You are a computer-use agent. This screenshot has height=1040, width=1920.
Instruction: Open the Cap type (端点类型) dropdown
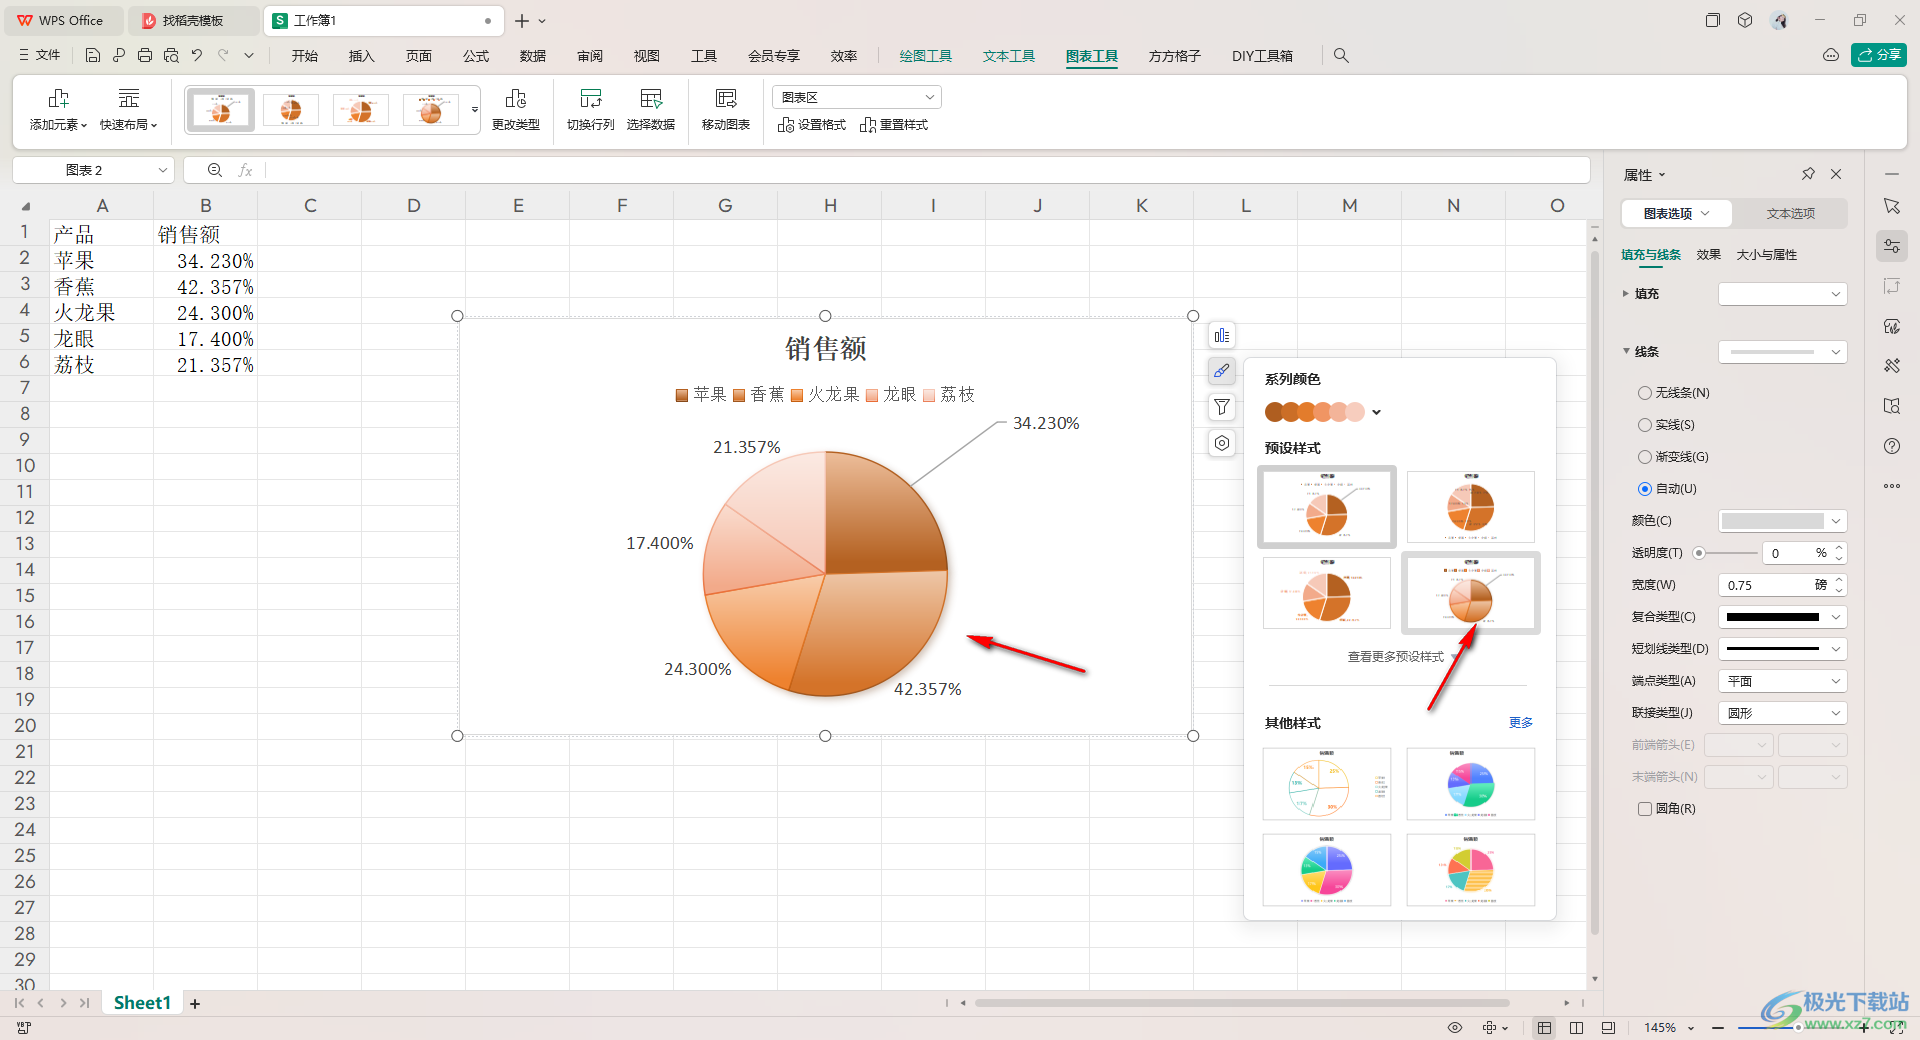[x=1783, y=681]
